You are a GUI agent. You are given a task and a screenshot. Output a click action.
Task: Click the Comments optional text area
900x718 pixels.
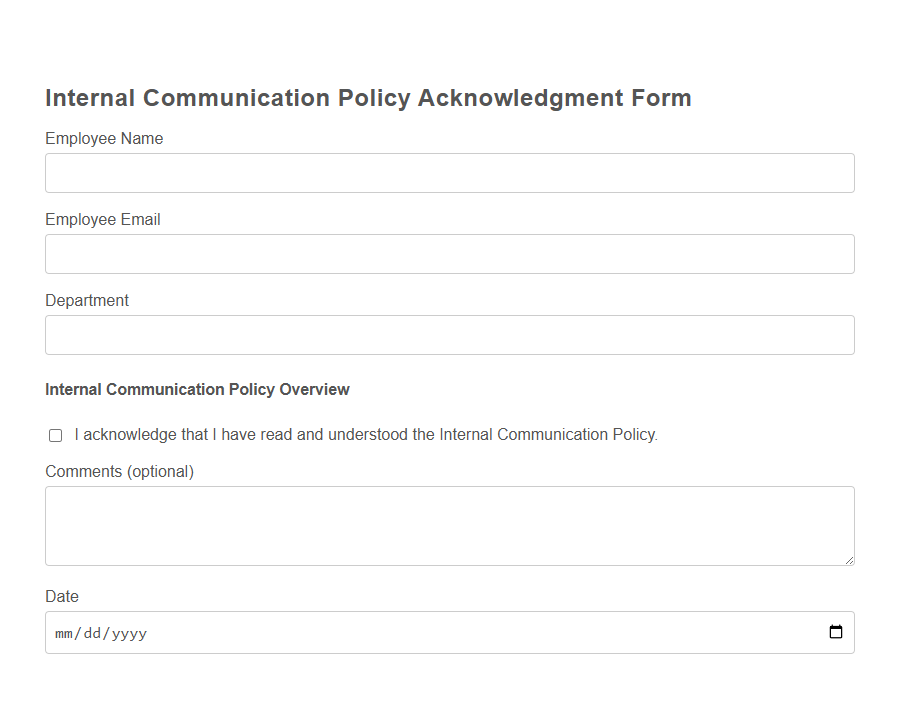pos(449,525)
